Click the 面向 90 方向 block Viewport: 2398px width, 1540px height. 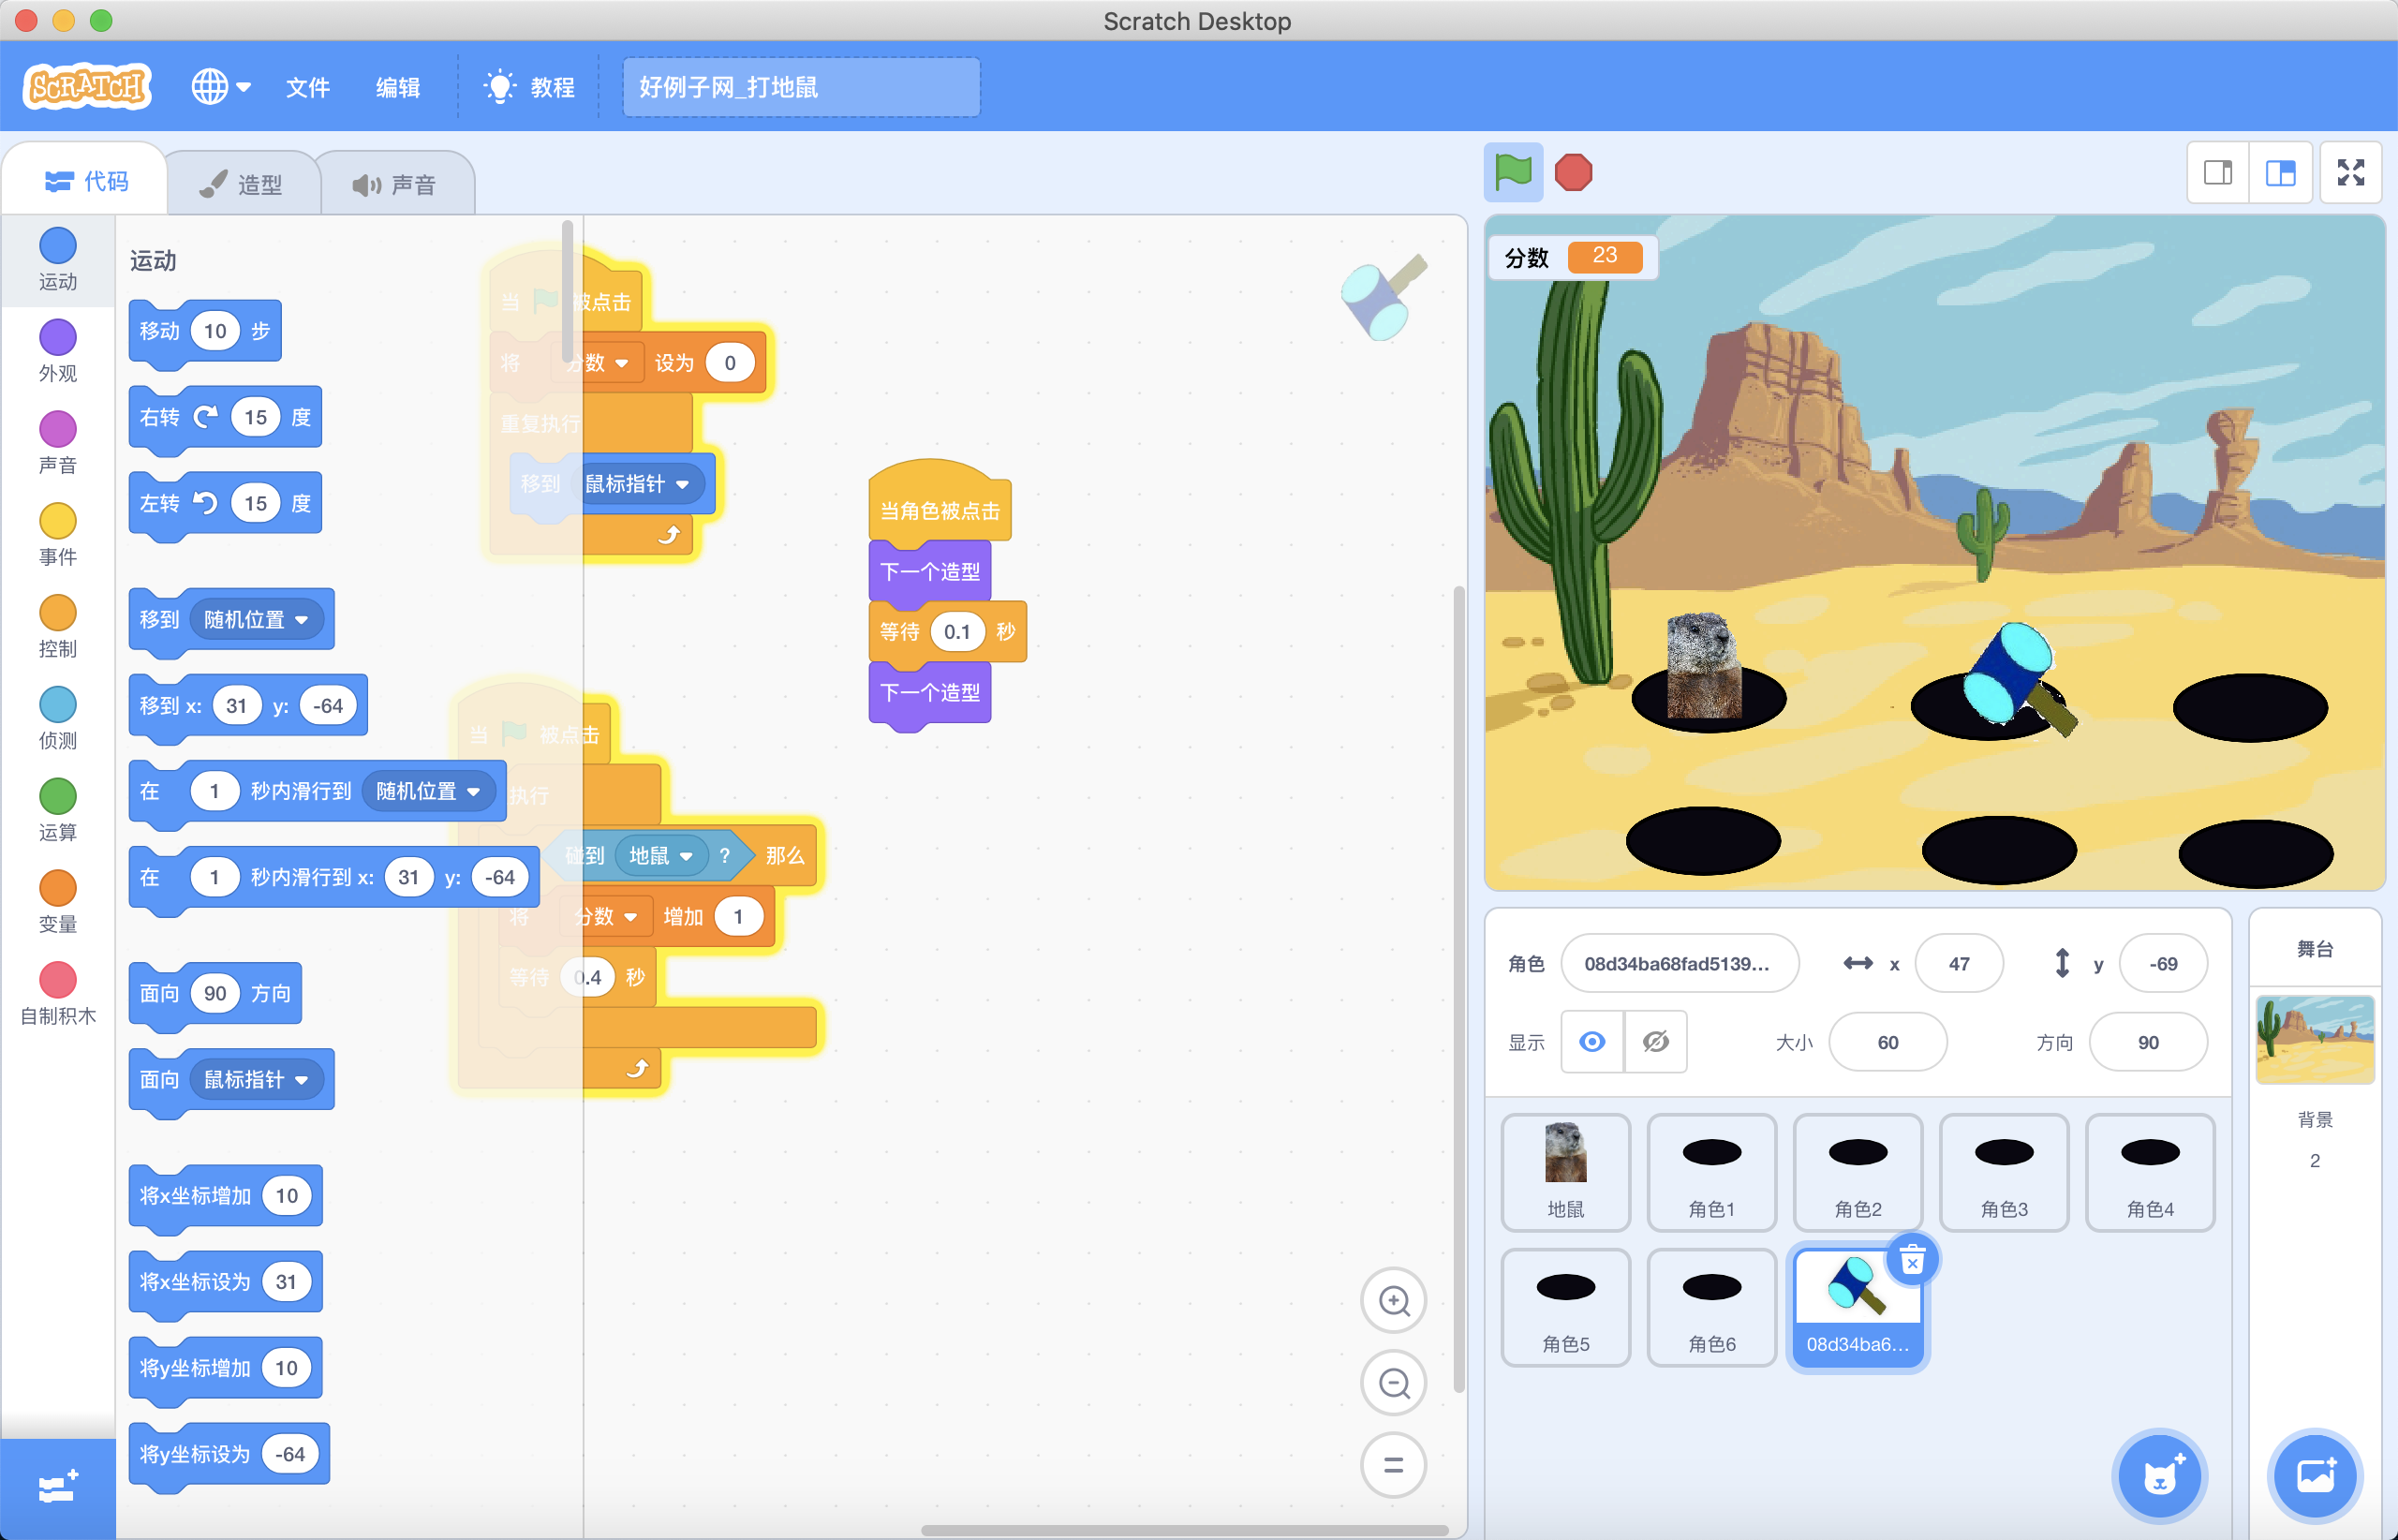click(x=215, y=994)
